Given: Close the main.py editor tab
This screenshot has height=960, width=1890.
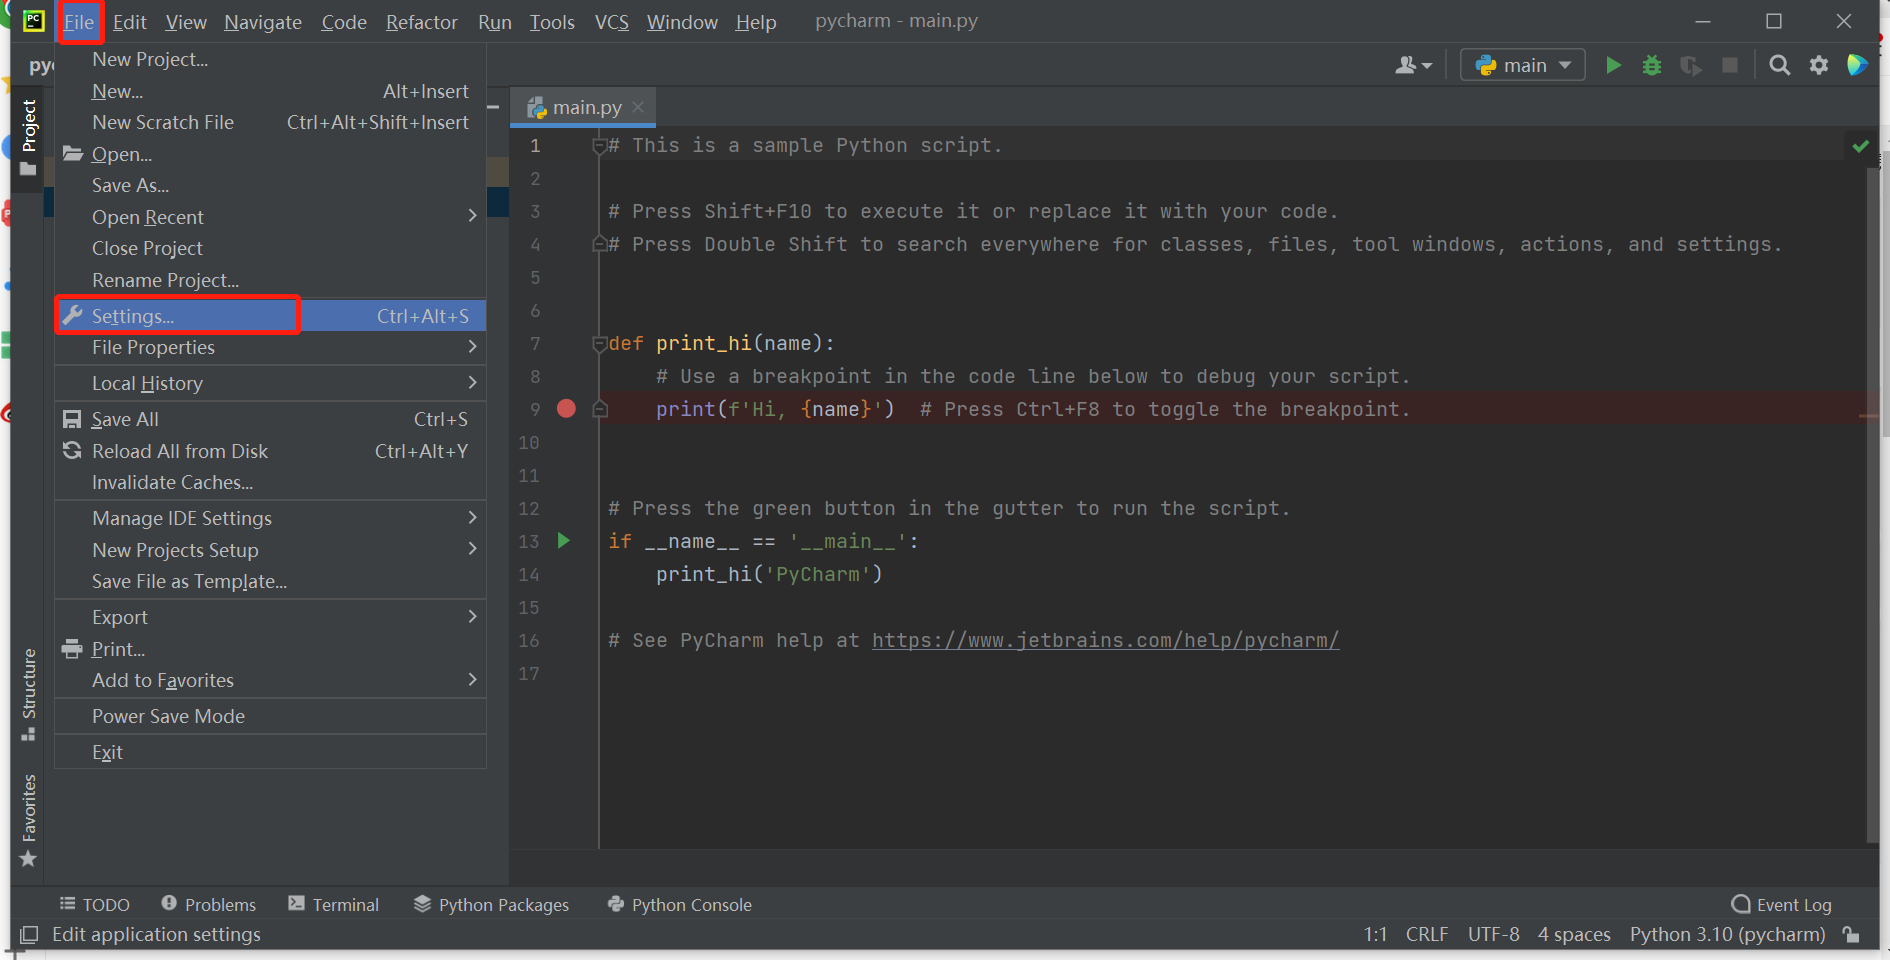Looking at the screenshot, I should pos(638,107).
